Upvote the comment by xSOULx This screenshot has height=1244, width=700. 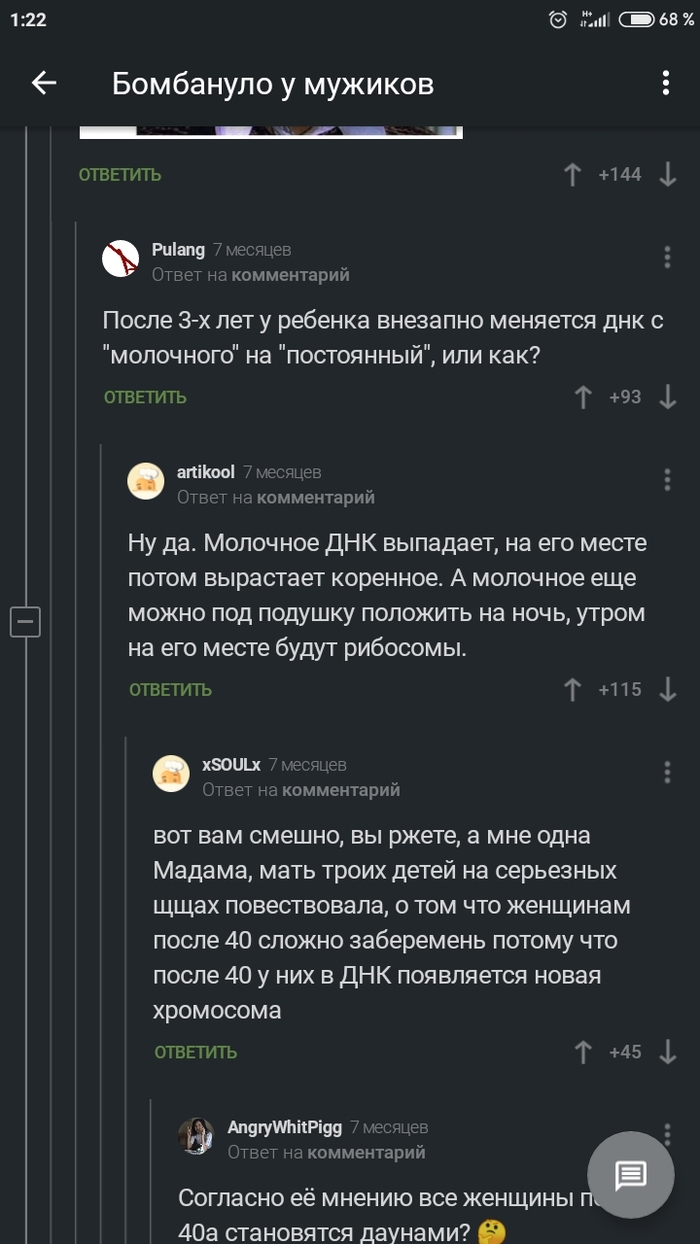[x=583, y=1052]
